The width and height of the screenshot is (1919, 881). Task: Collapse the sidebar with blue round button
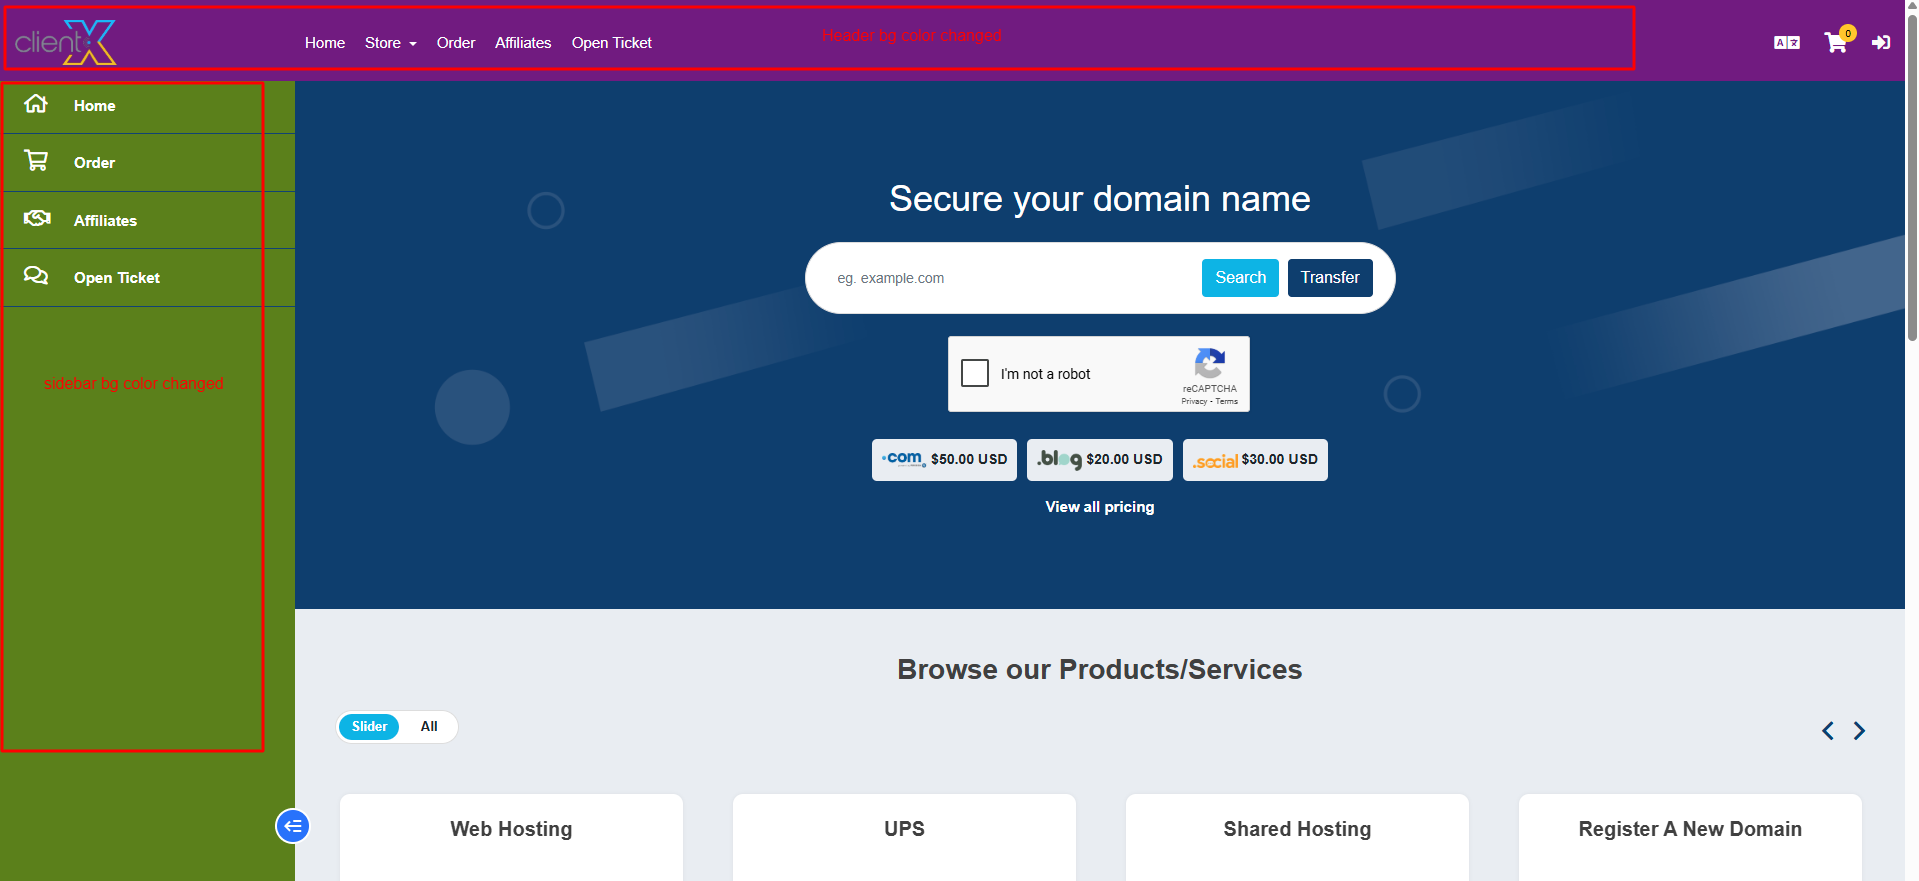pos(293,826)
